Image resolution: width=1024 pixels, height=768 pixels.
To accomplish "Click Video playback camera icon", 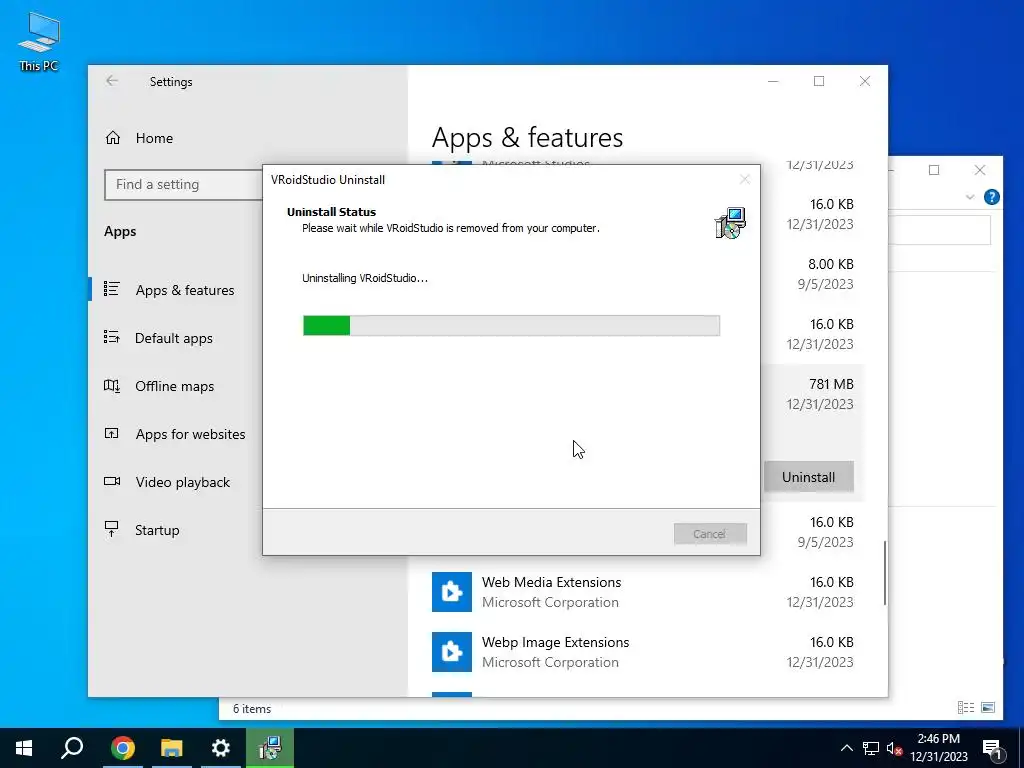I will (112, 481).
